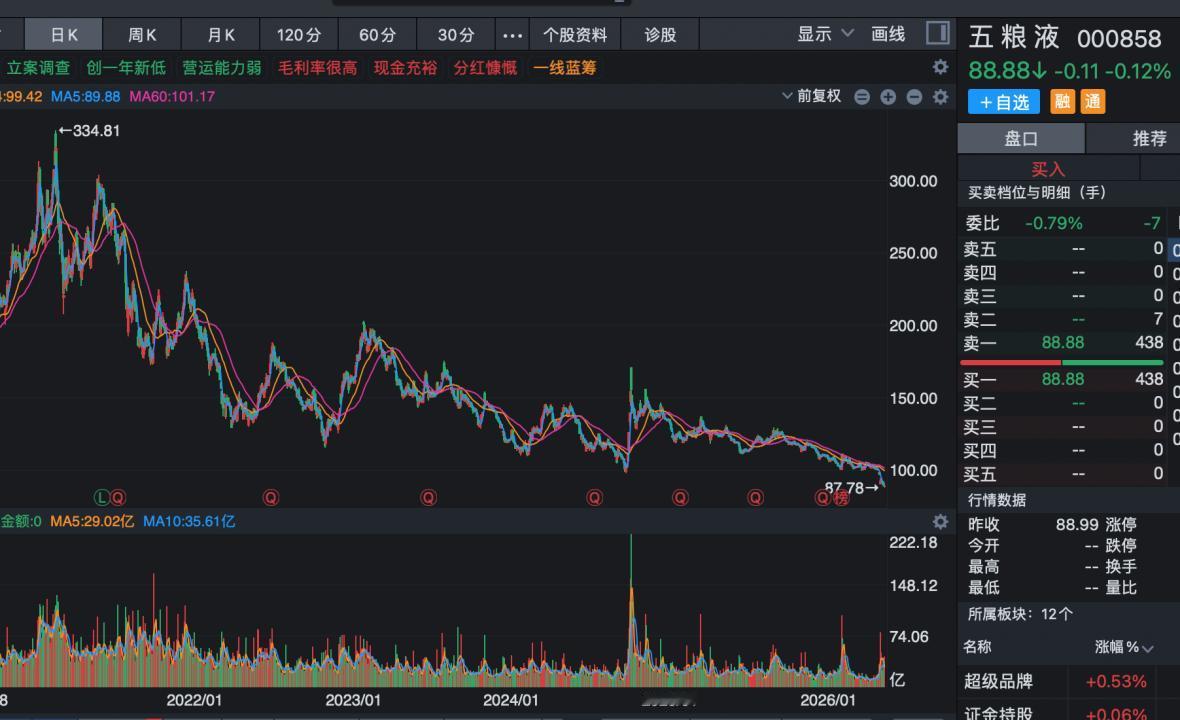
Task: Click the plus zoom-in chart icon
Action: pos(888,97)
